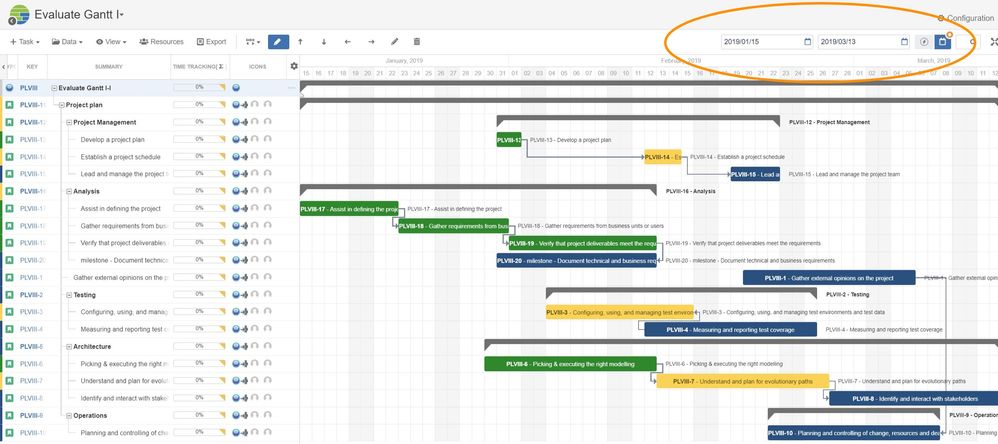Click the project icon in PLVIII root row
The width and height of the screenshot is (998, 444).
[9, 88]
